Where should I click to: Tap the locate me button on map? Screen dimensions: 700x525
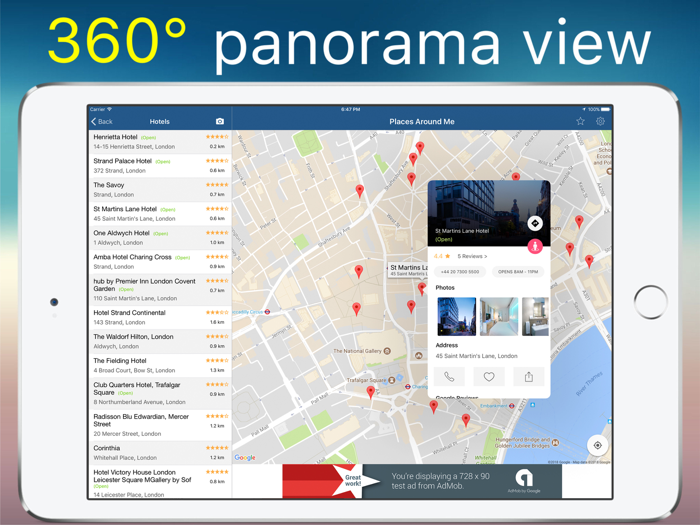597,445
